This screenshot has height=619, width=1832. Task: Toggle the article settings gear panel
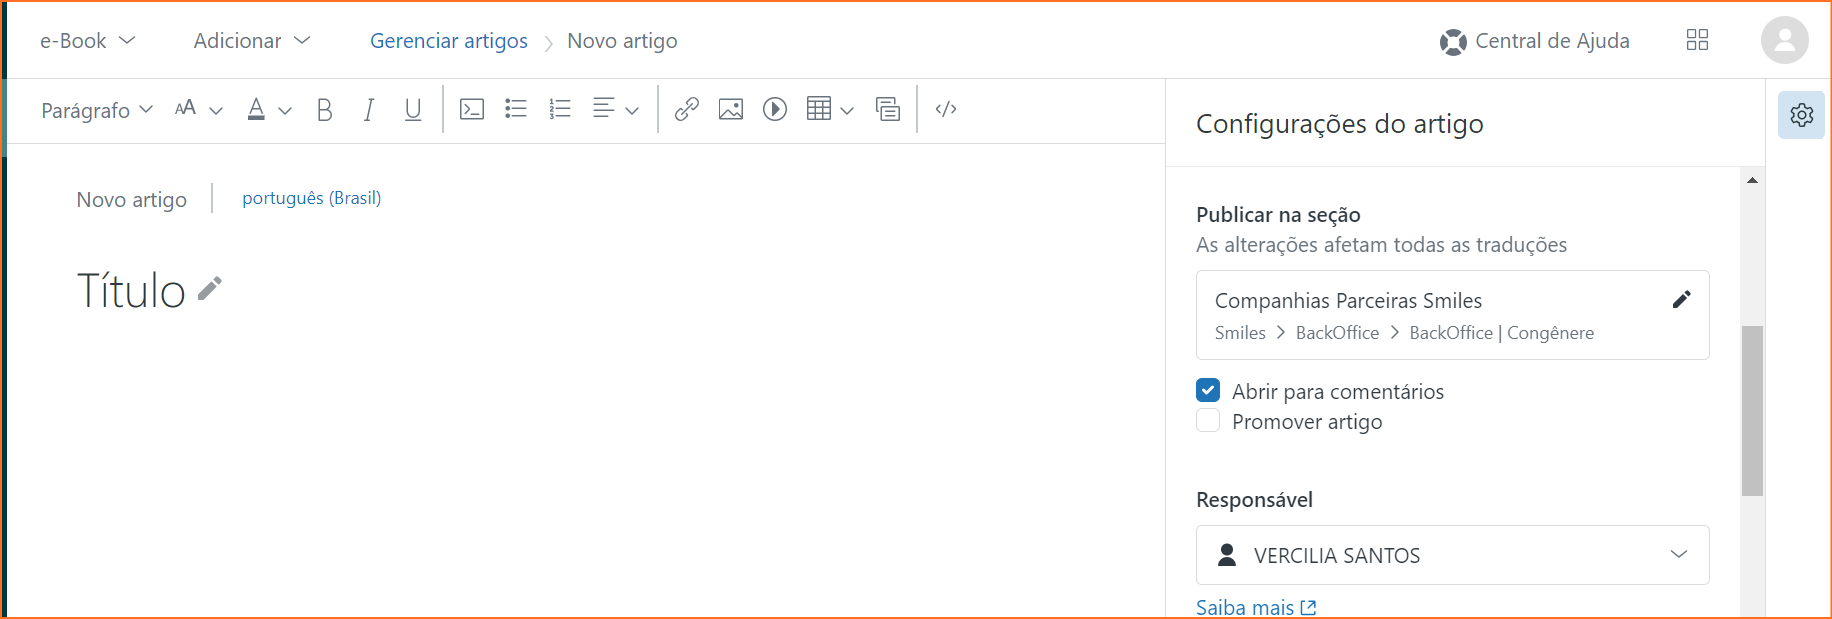(1802, 115)
